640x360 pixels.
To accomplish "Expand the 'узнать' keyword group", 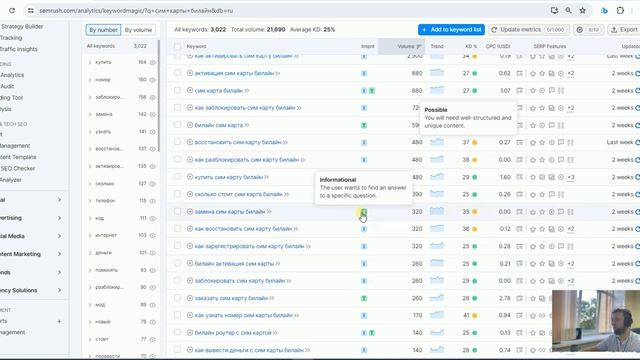I will (90, 132).
